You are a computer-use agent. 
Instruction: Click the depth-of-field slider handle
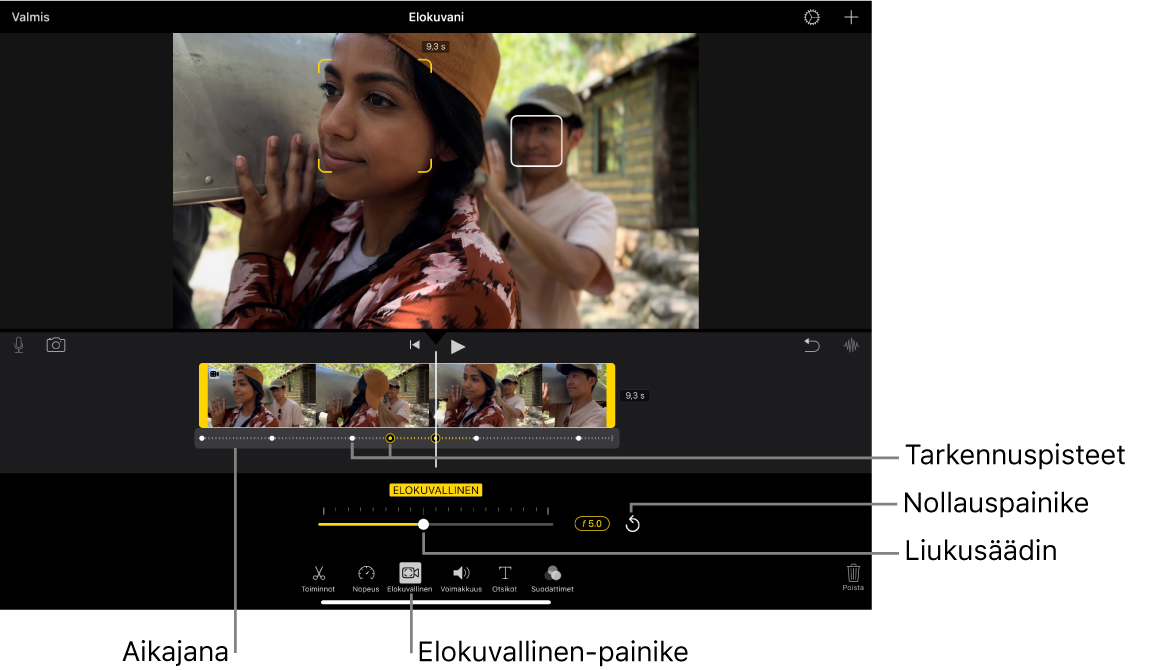[x=423, y=524]
